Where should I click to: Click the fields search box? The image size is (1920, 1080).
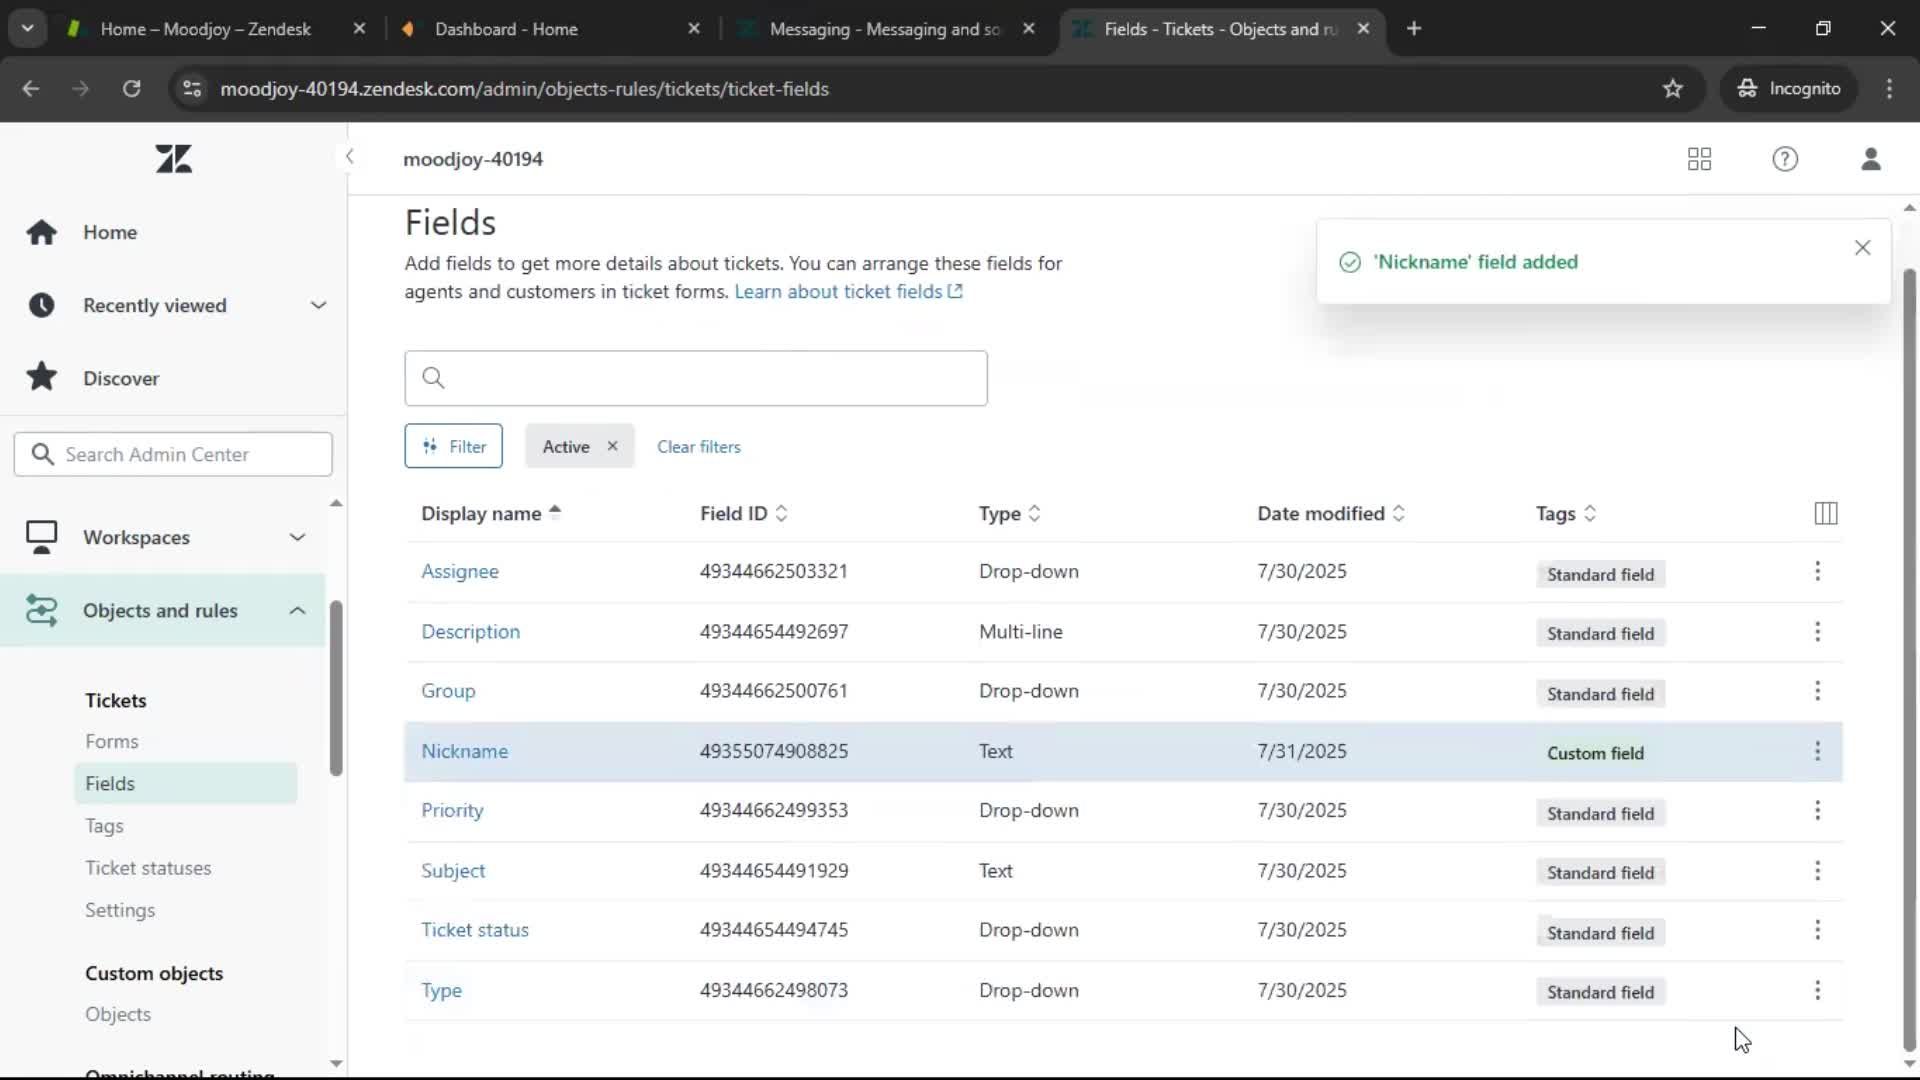tap(696, 378)
